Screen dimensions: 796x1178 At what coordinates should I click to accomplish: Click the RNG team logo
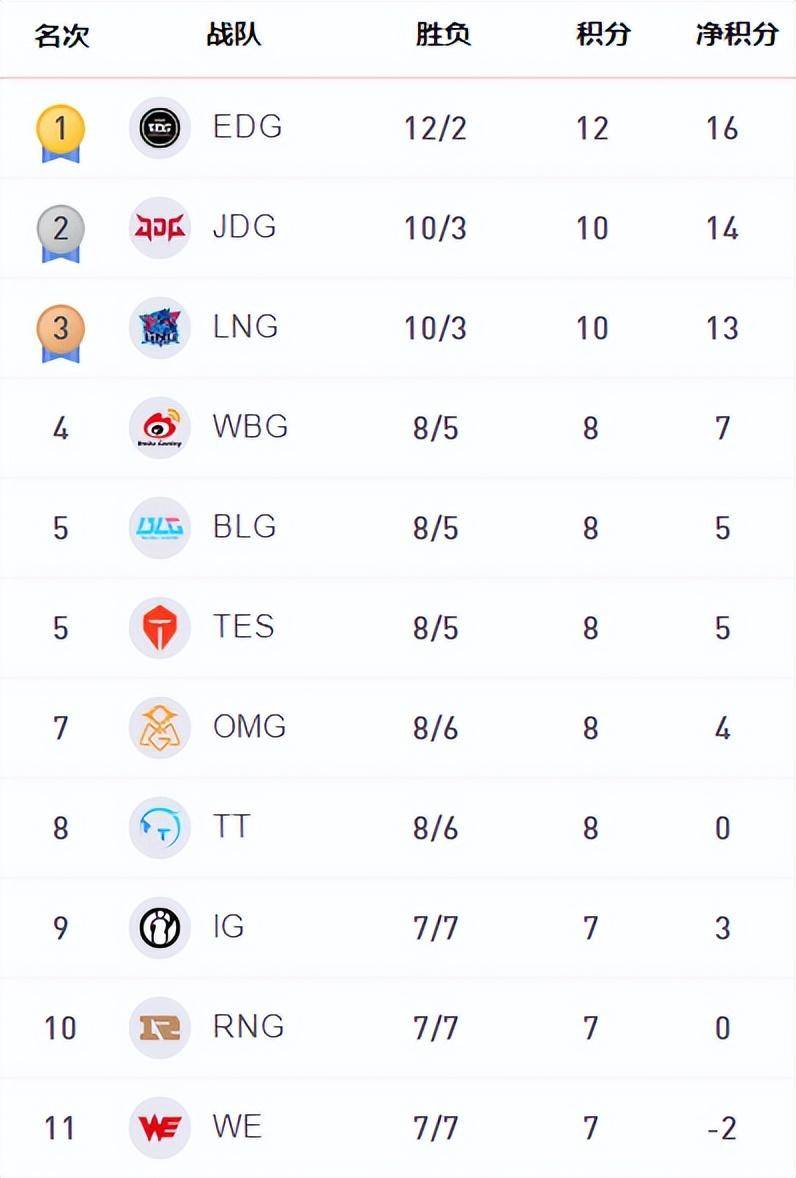point(159,1028)
